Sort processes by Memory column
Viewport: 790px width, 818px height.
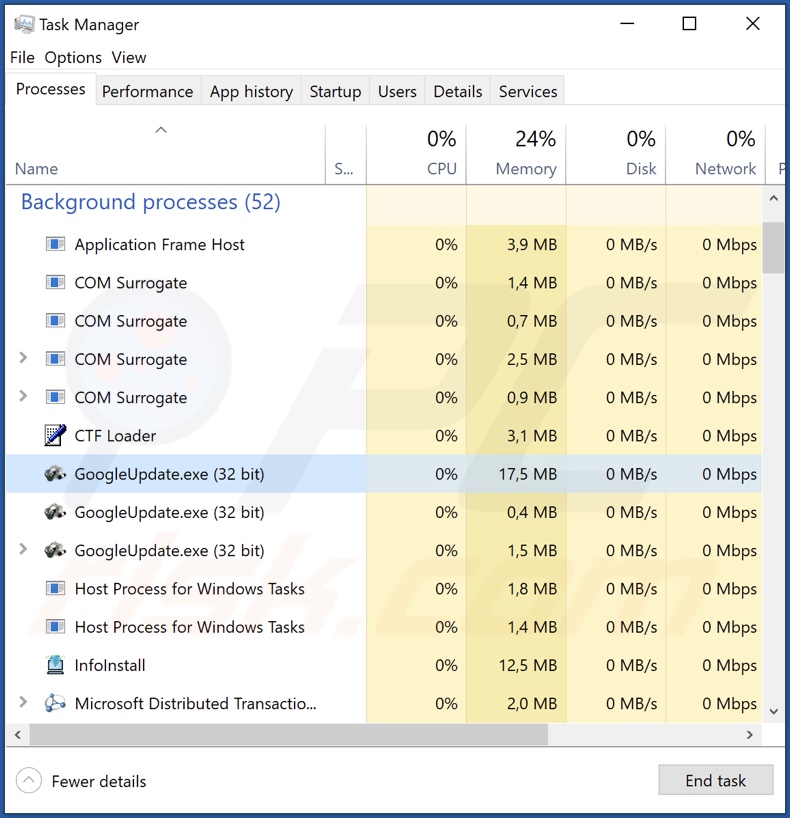click(x=525, y=169)
